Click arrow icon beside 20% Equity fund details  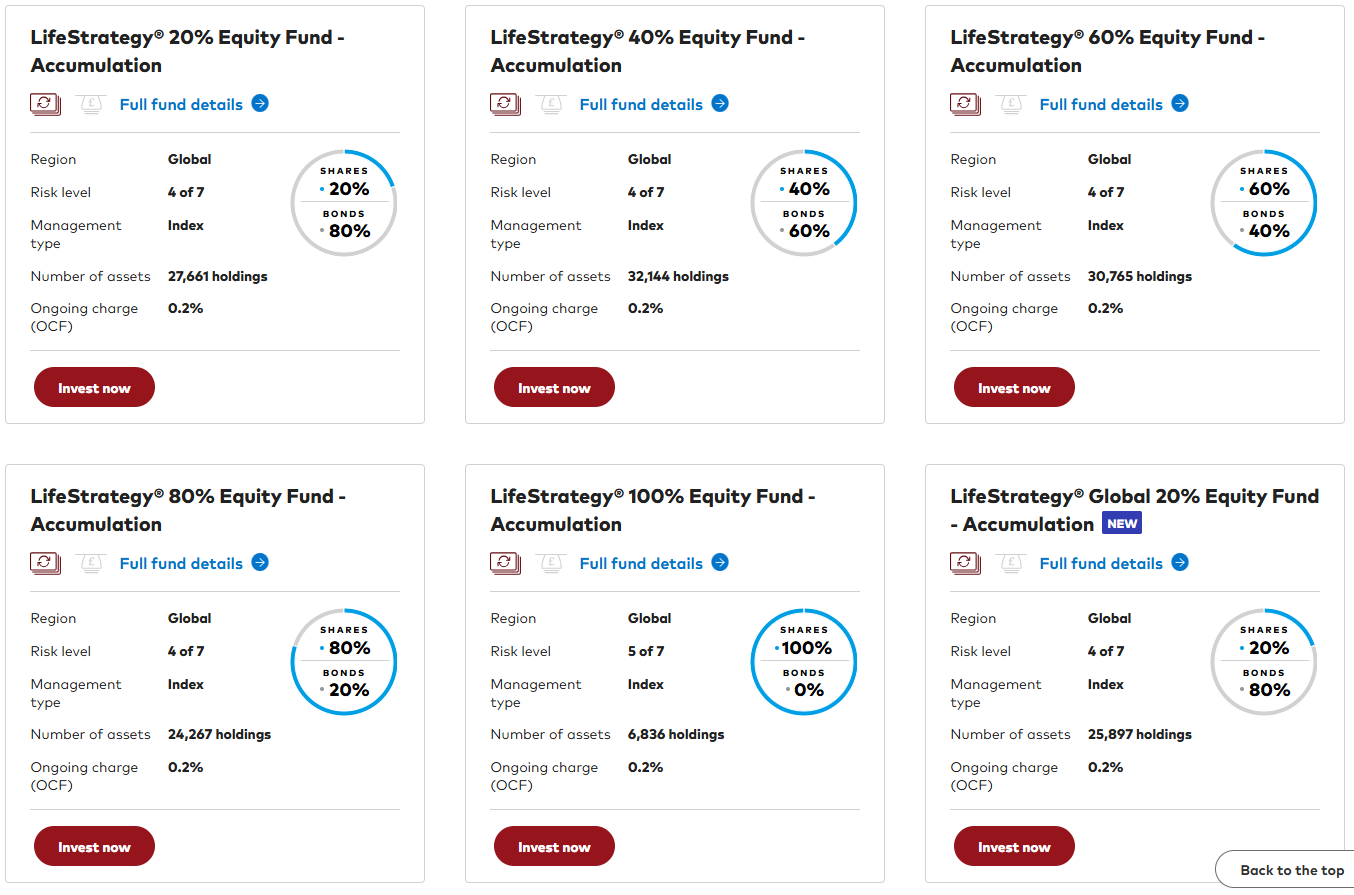click(260, 104)
